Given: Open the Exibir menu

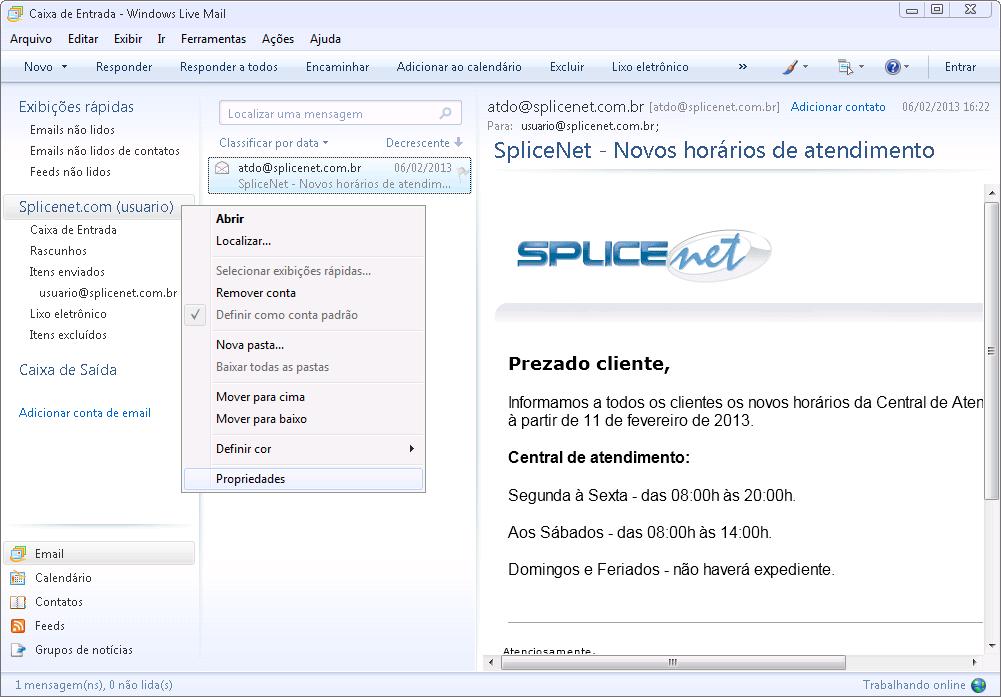Looking at the screenshot, I should coord(128,39).
